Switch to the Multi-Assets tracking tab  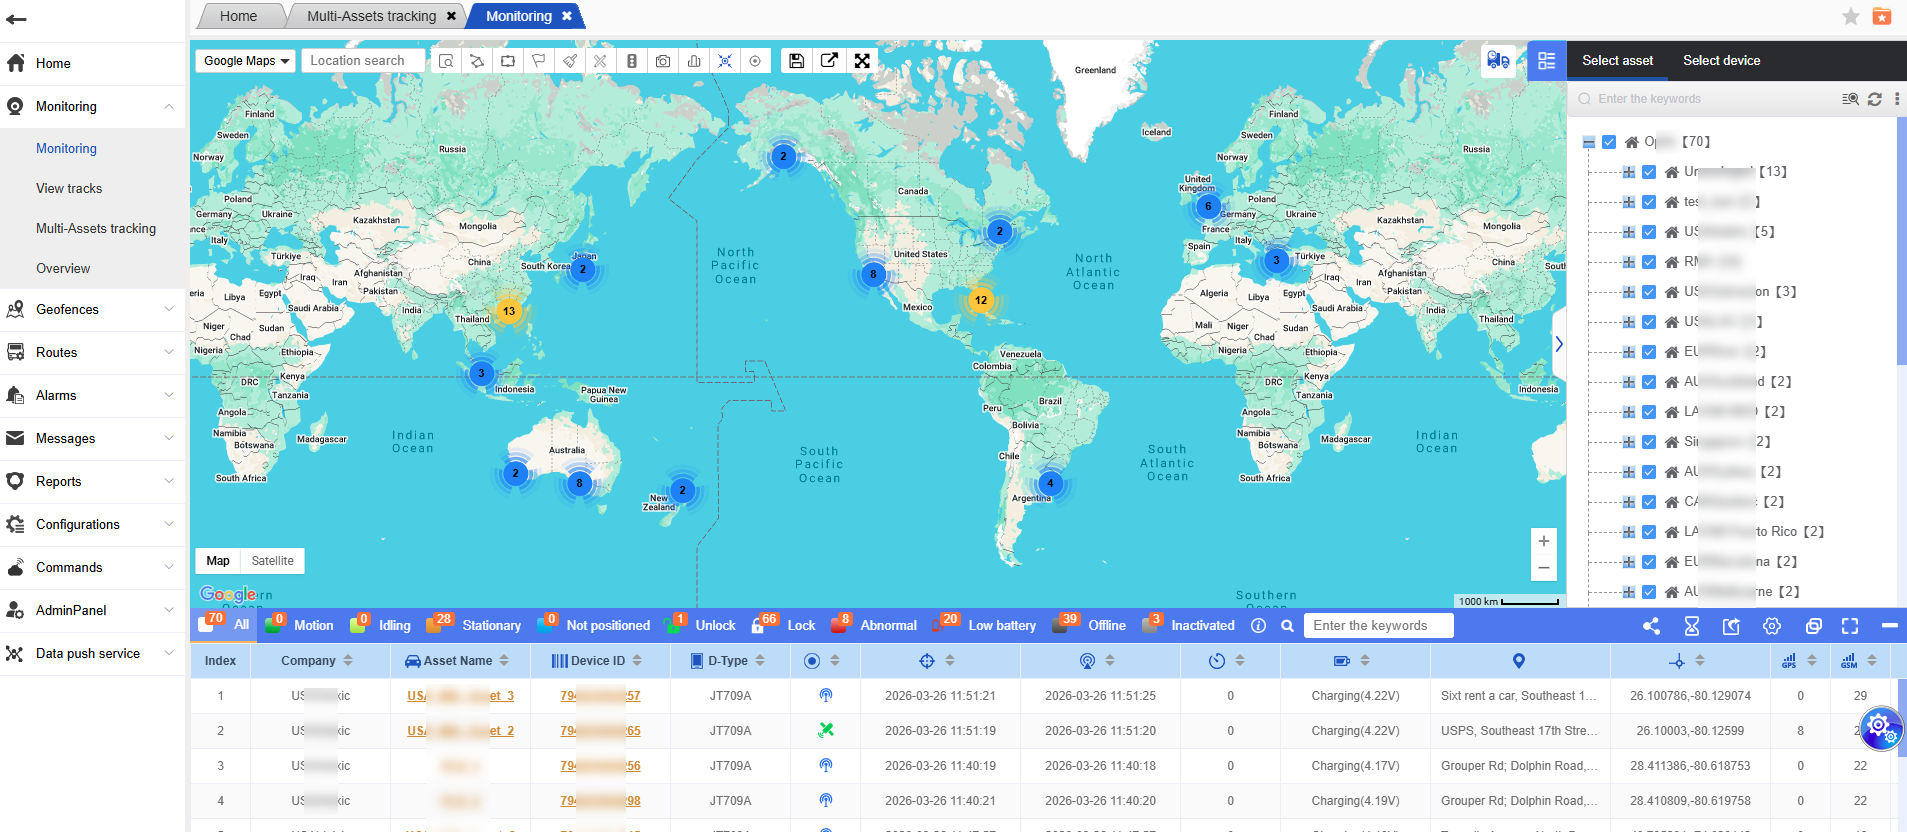(372, 16)
